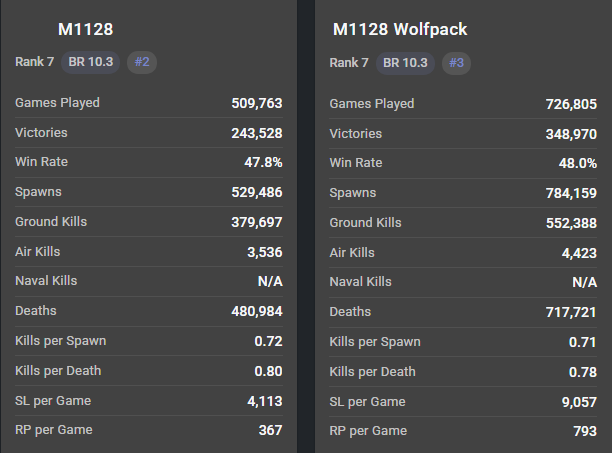Open the M1128 Wolfpack vehicle title
The width and height of the screenshot is (612, 453).
pos(400,29)
